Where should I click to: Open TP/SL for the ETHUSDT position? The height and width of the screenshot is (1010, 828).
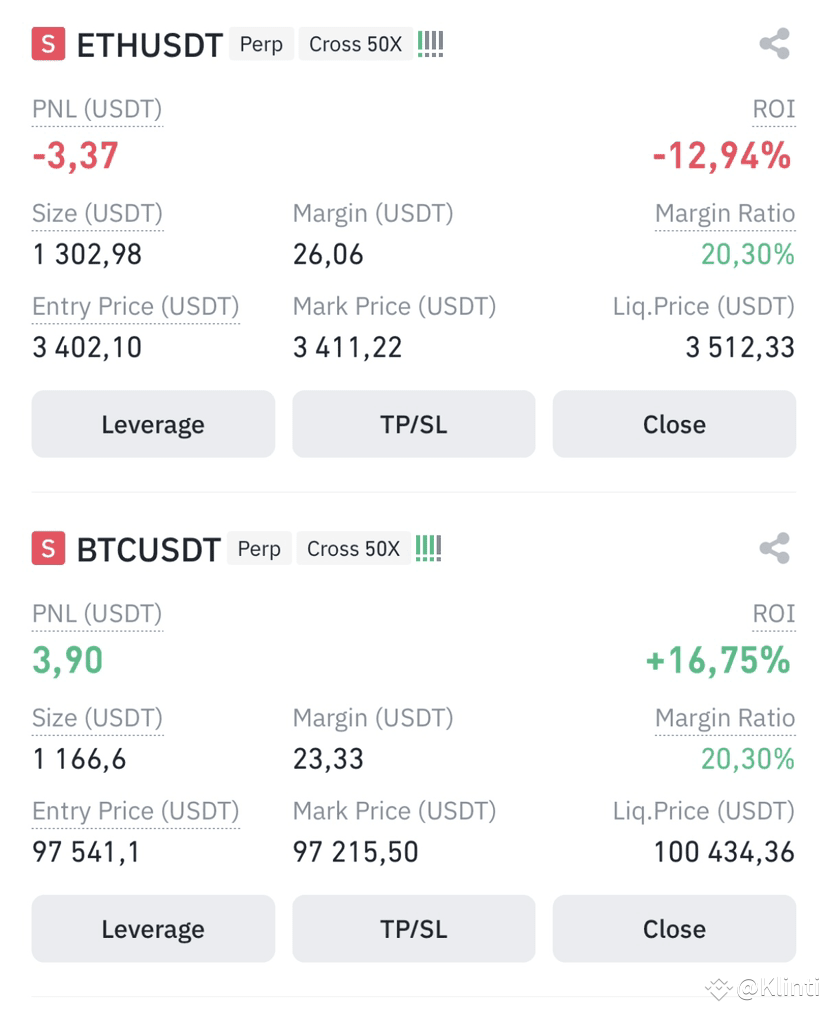pos(414,424)
